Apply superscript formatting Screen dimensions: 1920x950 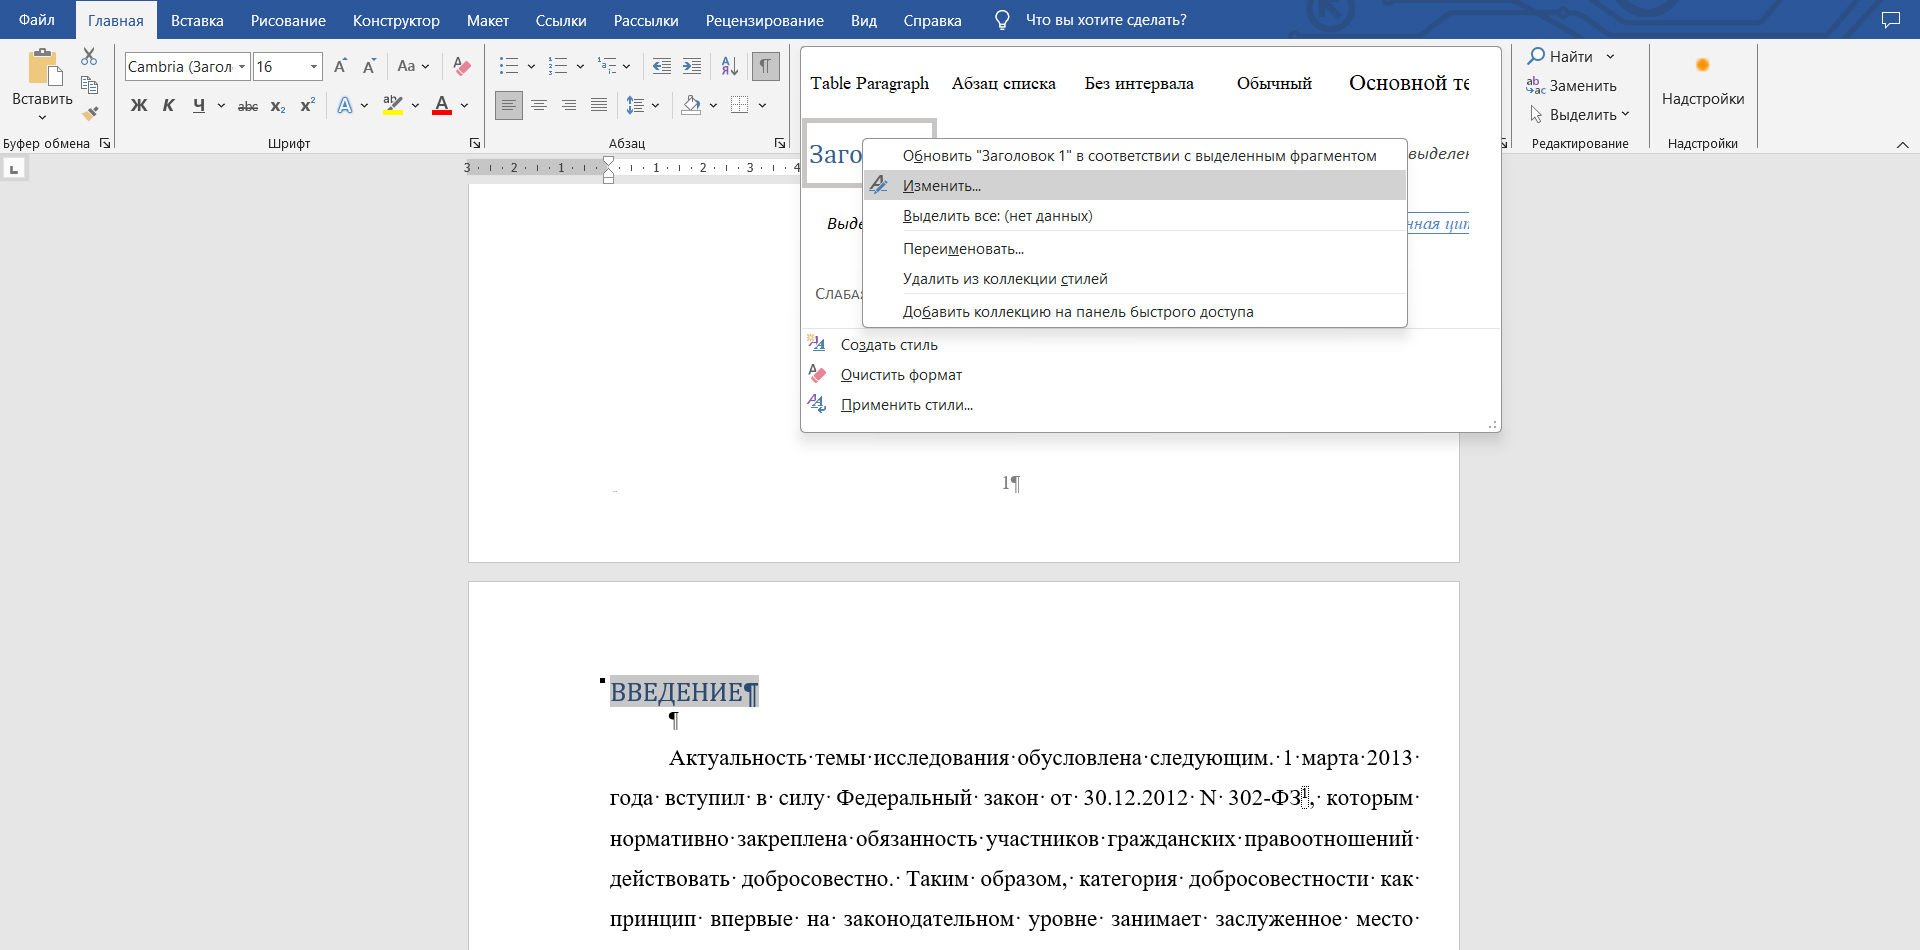click(307, 105)
